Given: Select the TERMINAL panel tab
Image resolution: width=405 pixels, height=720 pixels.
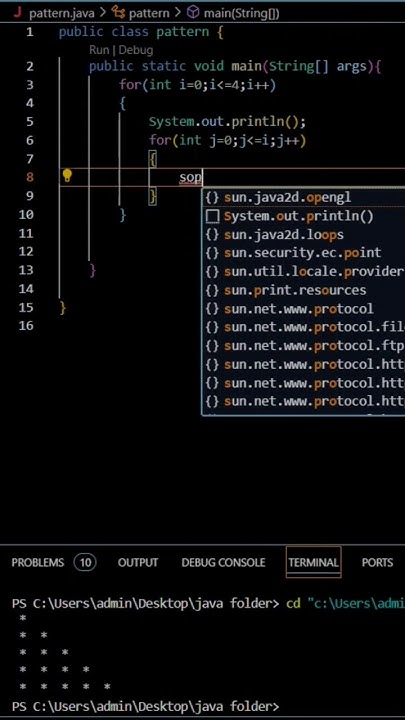Looking at the screenshot, I should [314, 562].
